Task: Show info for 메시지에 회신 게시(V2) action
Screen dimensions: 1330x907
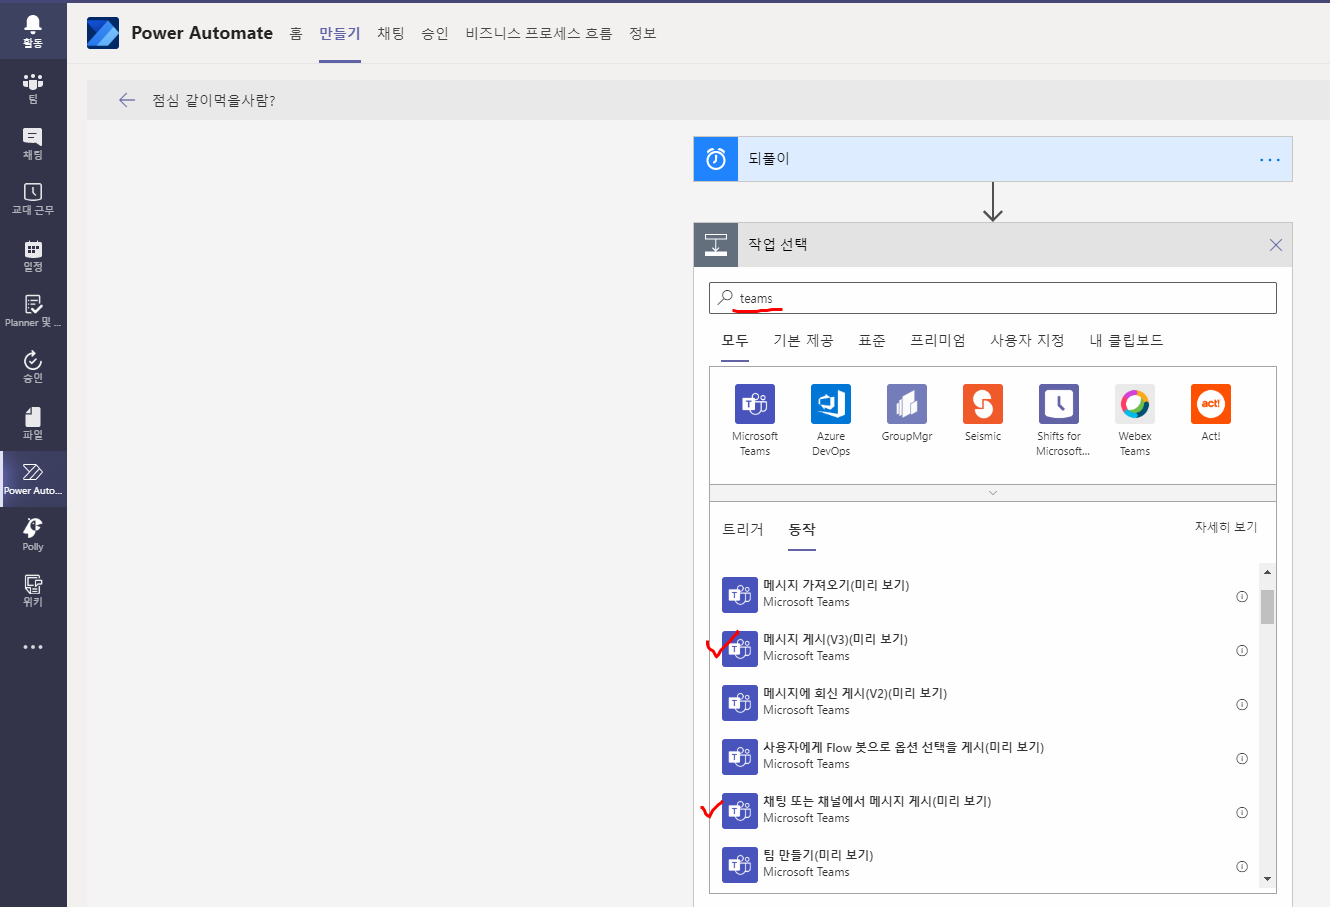Action: [1242, 705]
